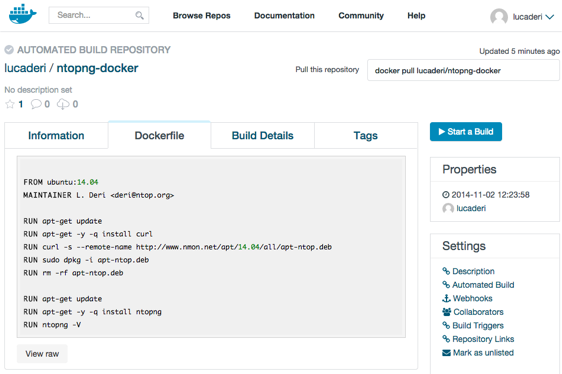Click the MAINTAINER L. Deri line

[x=98, y=195]
